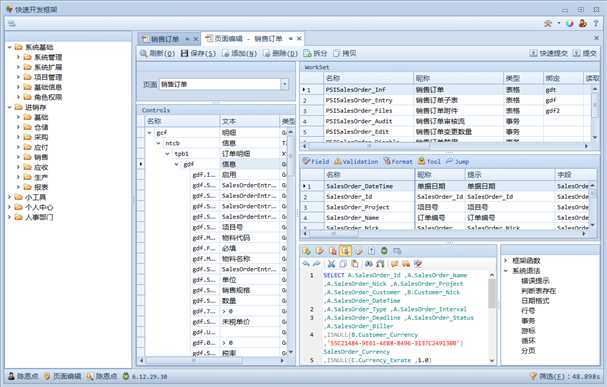Collapse the tpb1 node in Controls
Screen dimensions: 607x387
coord(167,154)
